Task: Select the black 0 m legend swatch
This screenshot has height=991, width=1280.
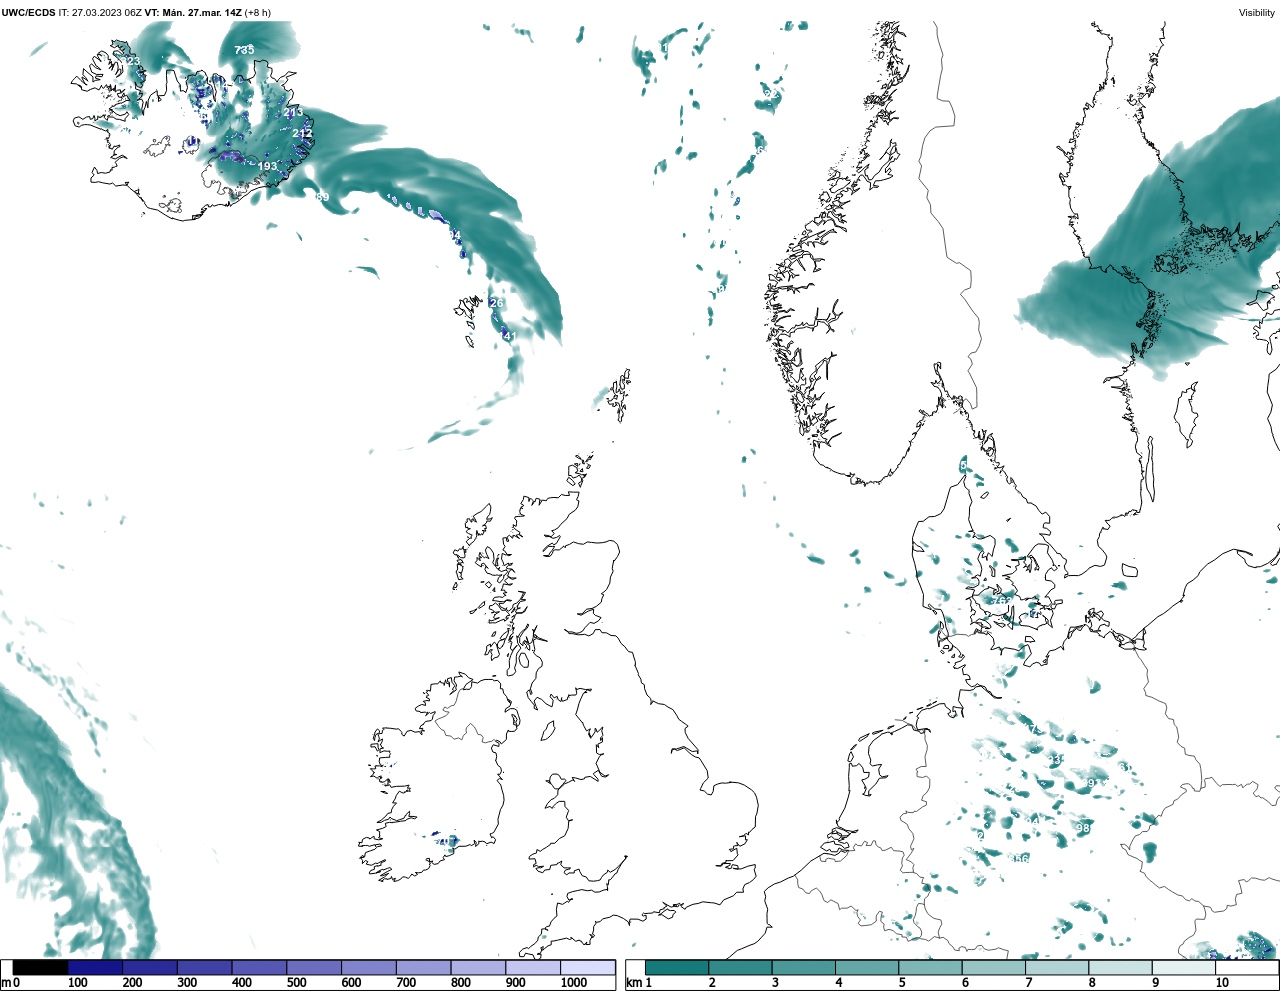Action: [40, 968]
